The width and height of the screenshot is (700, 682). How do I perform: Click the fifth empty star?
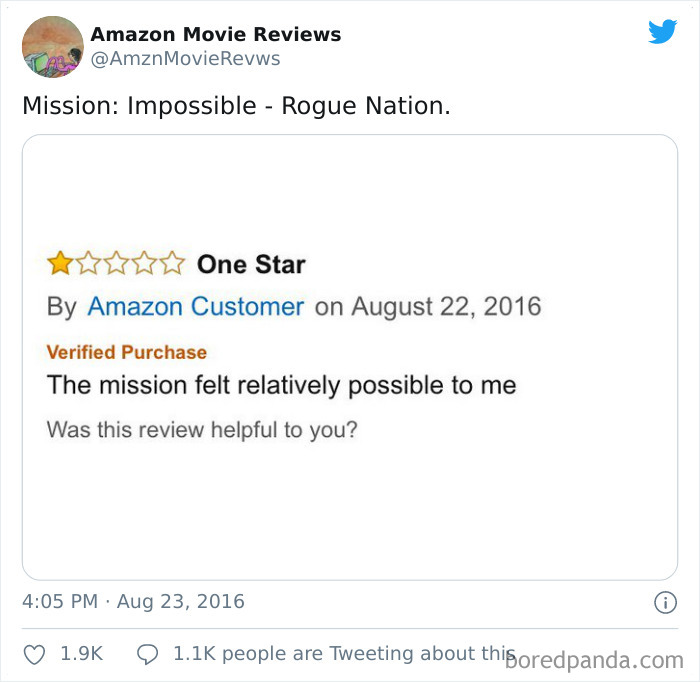point(172,263)
